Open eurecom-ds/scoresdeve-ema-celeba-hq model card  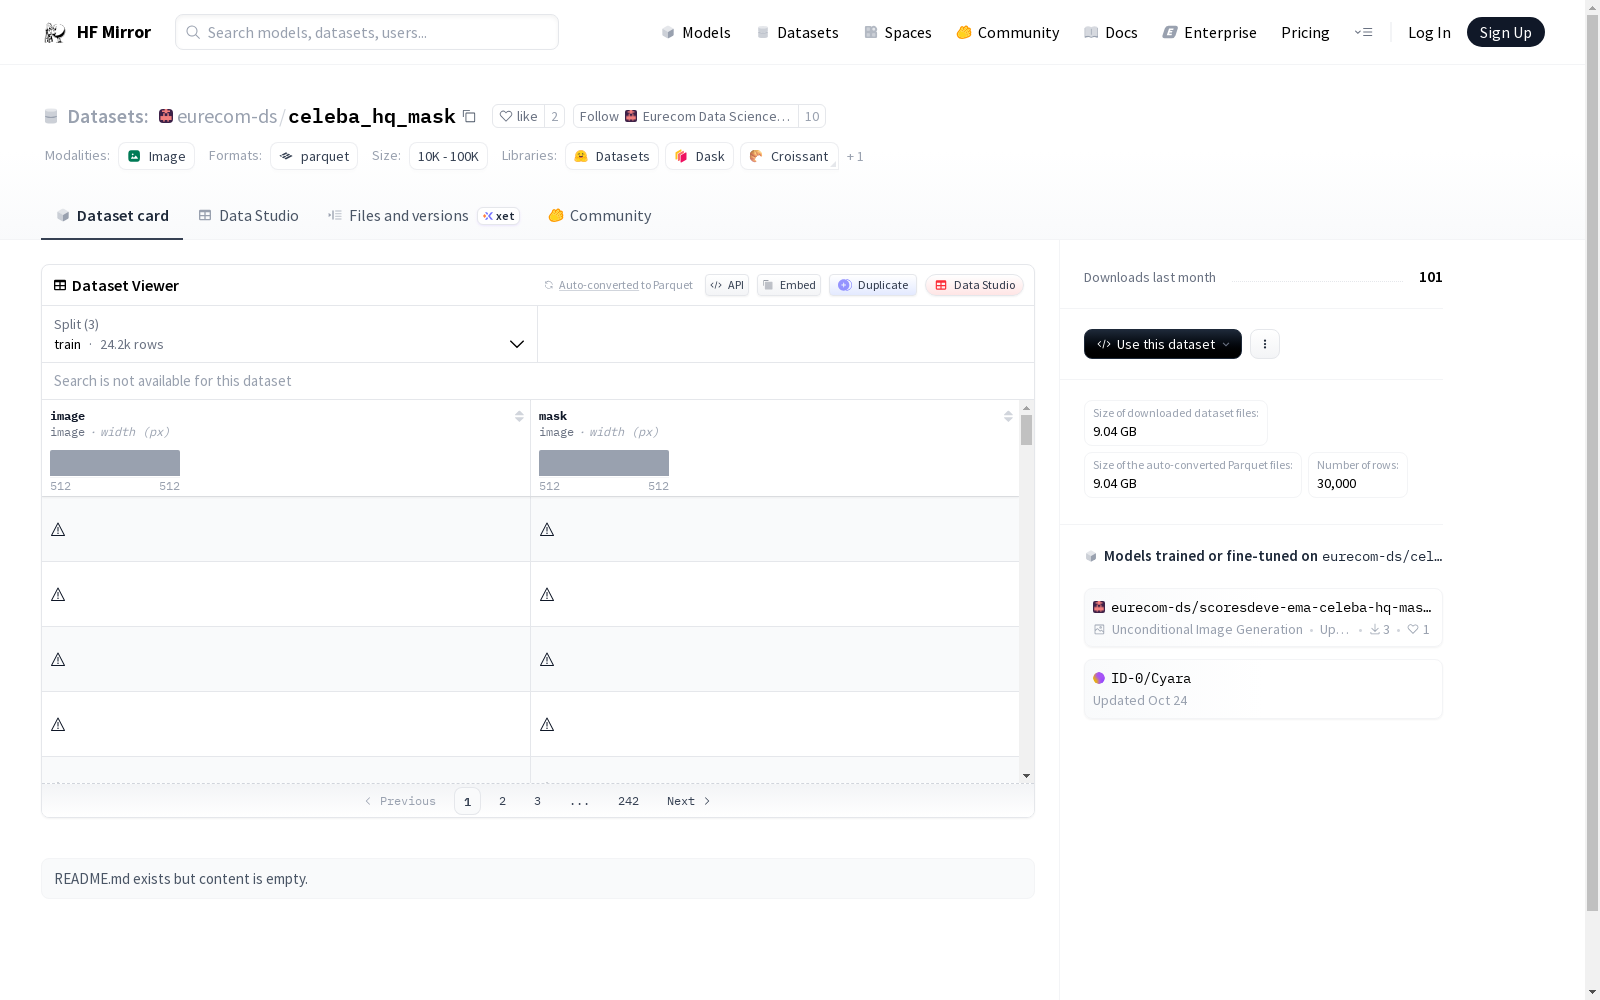1263,618
